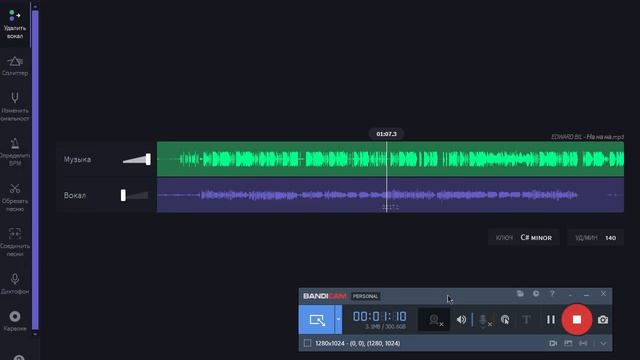Image resolution: width=640 pixels, height=360 pixels.
Task: Click Bandicam width-fit icon in bottom bar
Action: (x=583, y=343)
